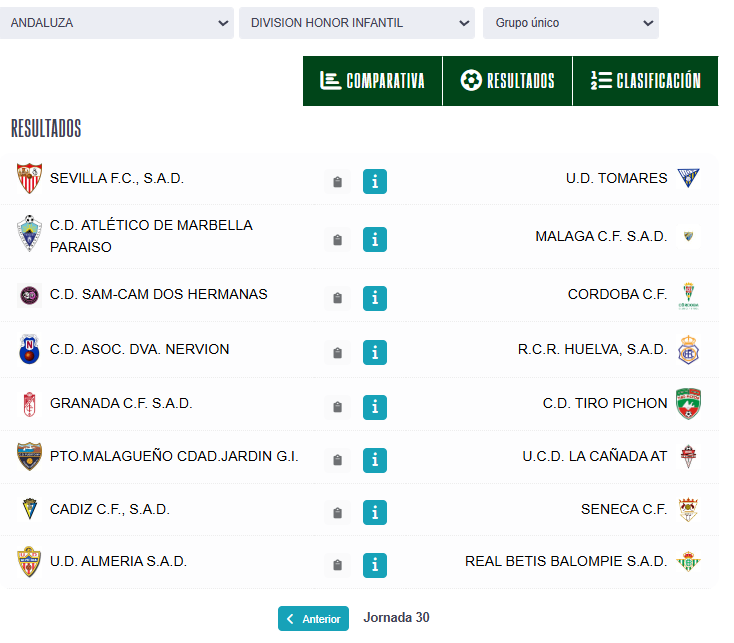This screenshot has width=734, height=643.
Task: Select the C.D. TIRO PICHON team name
Action: click(x=605, y=403)
